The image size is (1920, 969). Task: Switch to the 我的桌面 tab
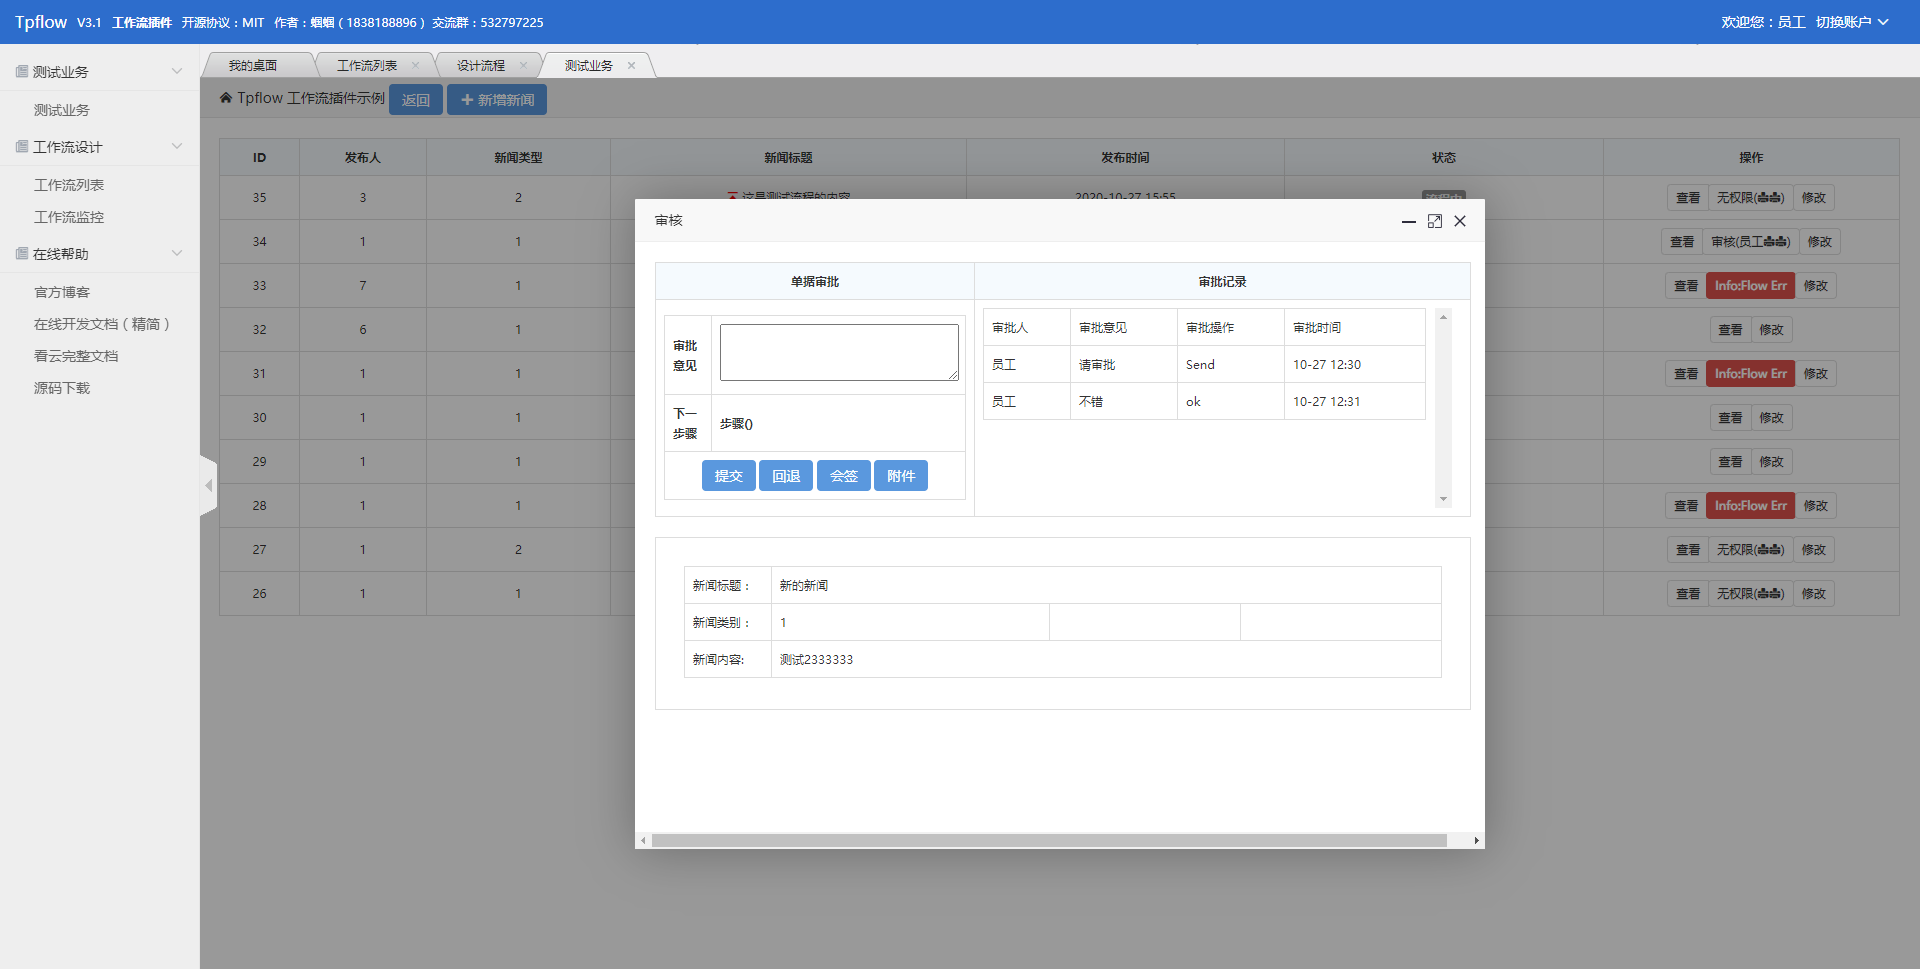tap(253, 66)
